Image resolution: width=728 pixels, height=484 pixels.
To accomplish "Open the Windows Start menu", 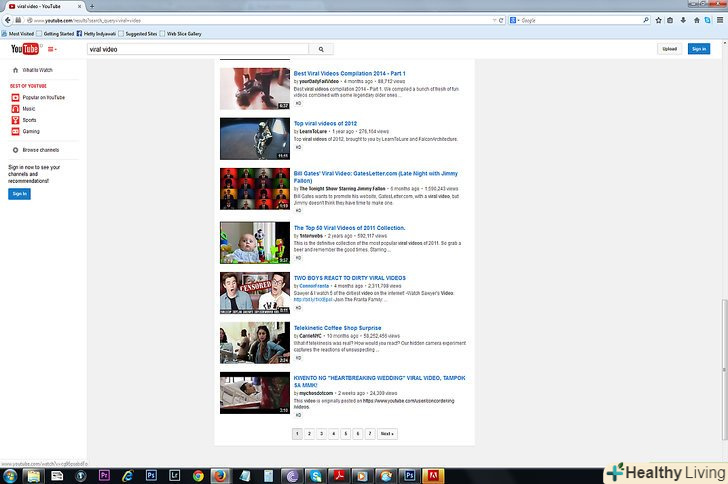I will coord(10,476).
